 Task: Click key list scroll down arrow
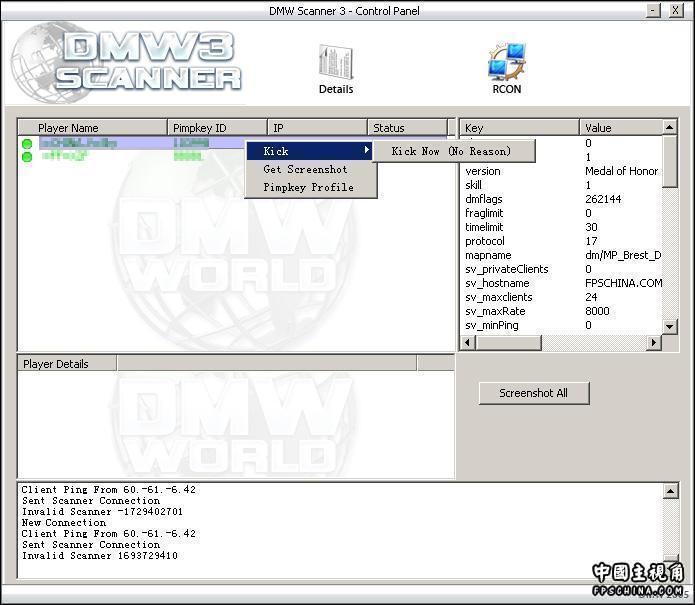(669, 327)
